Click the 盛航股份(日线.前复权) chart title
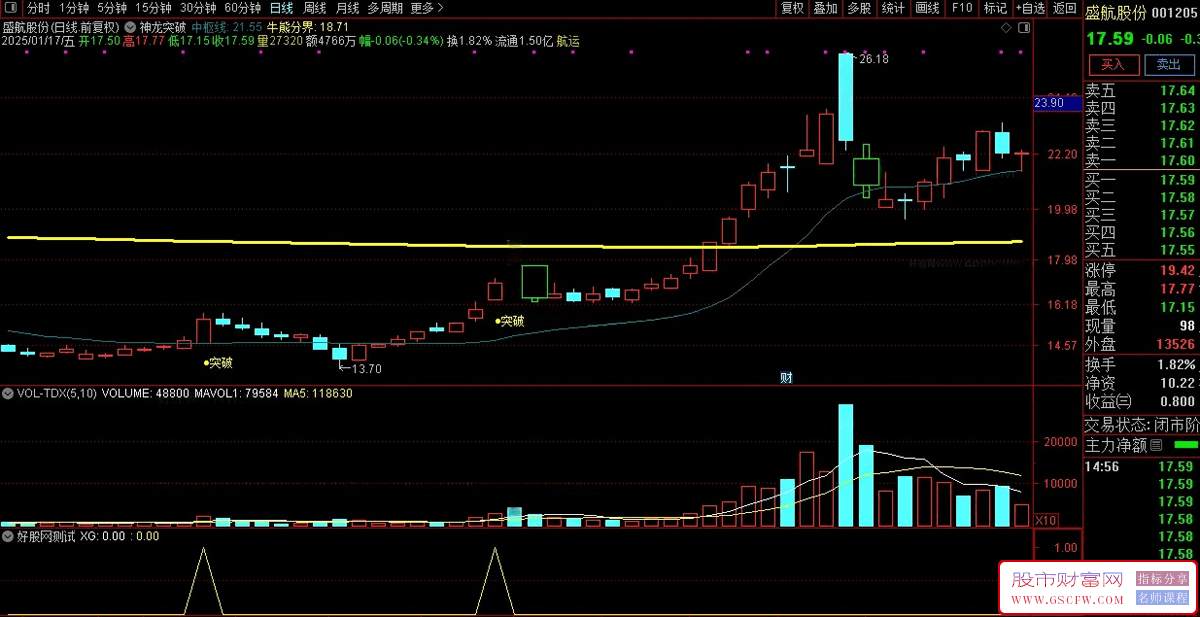Image resolution: width=1200 pixels, height=617 pixels. coord(61,27)
